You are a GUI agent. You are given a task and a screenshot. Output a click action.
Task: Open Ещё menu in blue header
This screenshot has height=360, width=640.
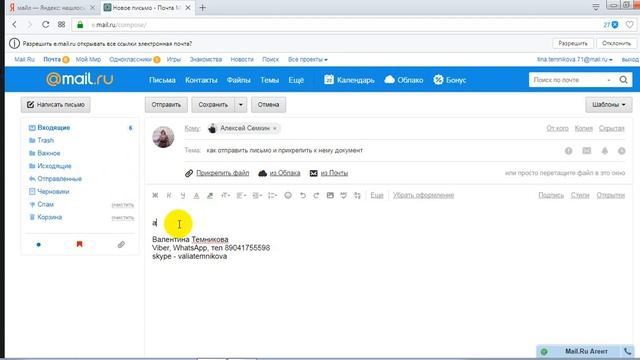click(296, 80)
